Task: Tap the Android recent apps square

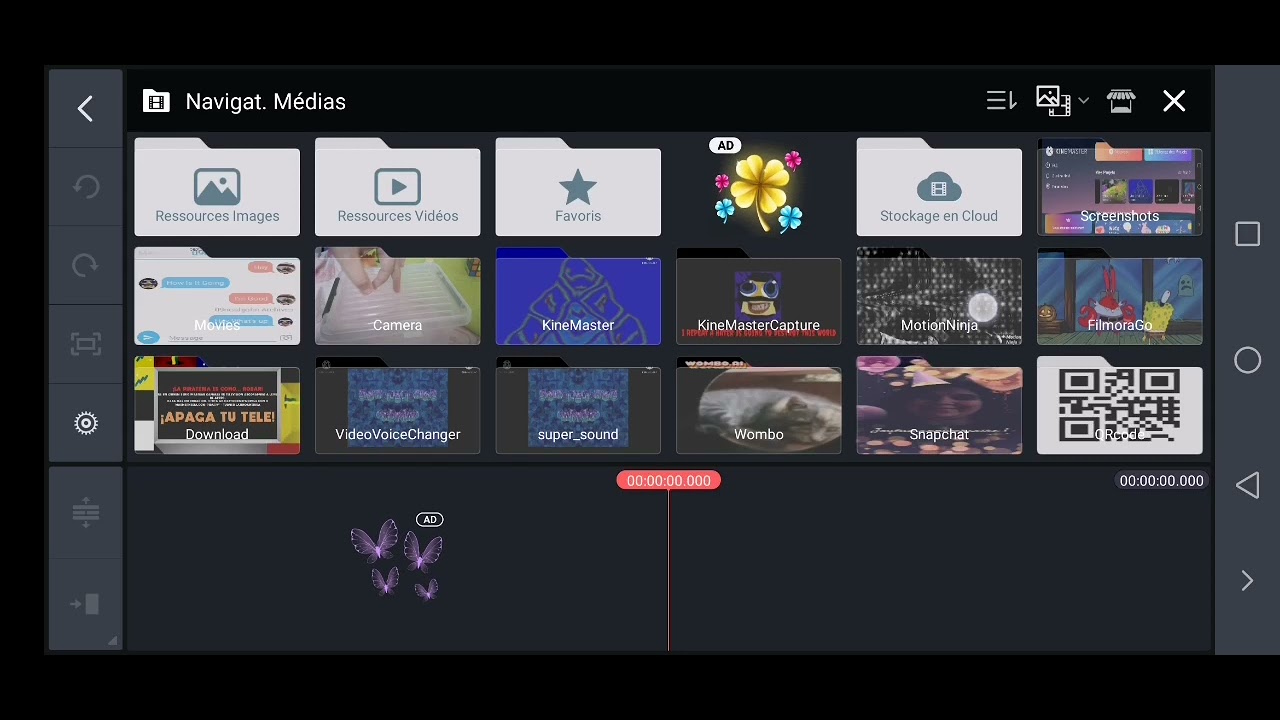Action: [x=1247, y=234]
